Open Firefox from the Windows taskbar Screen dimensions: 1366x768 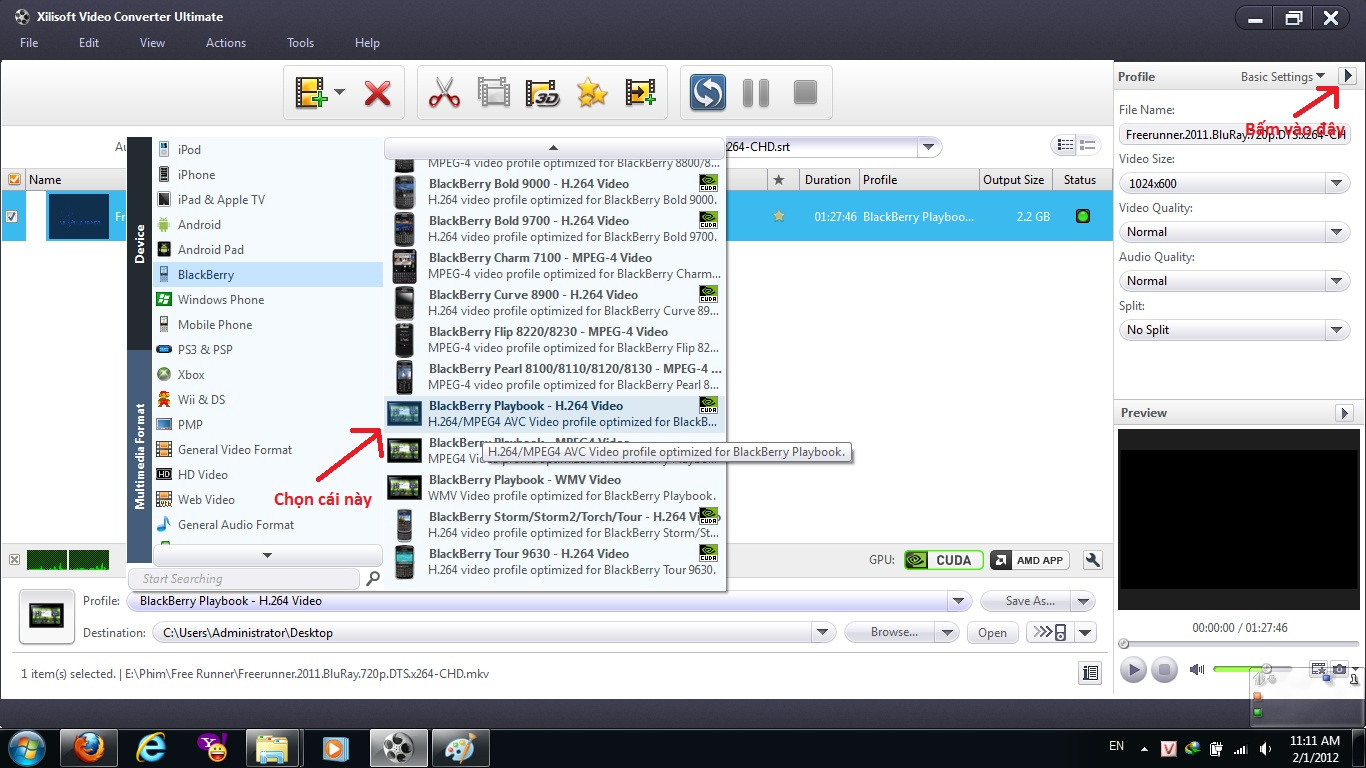coord(88,747)
